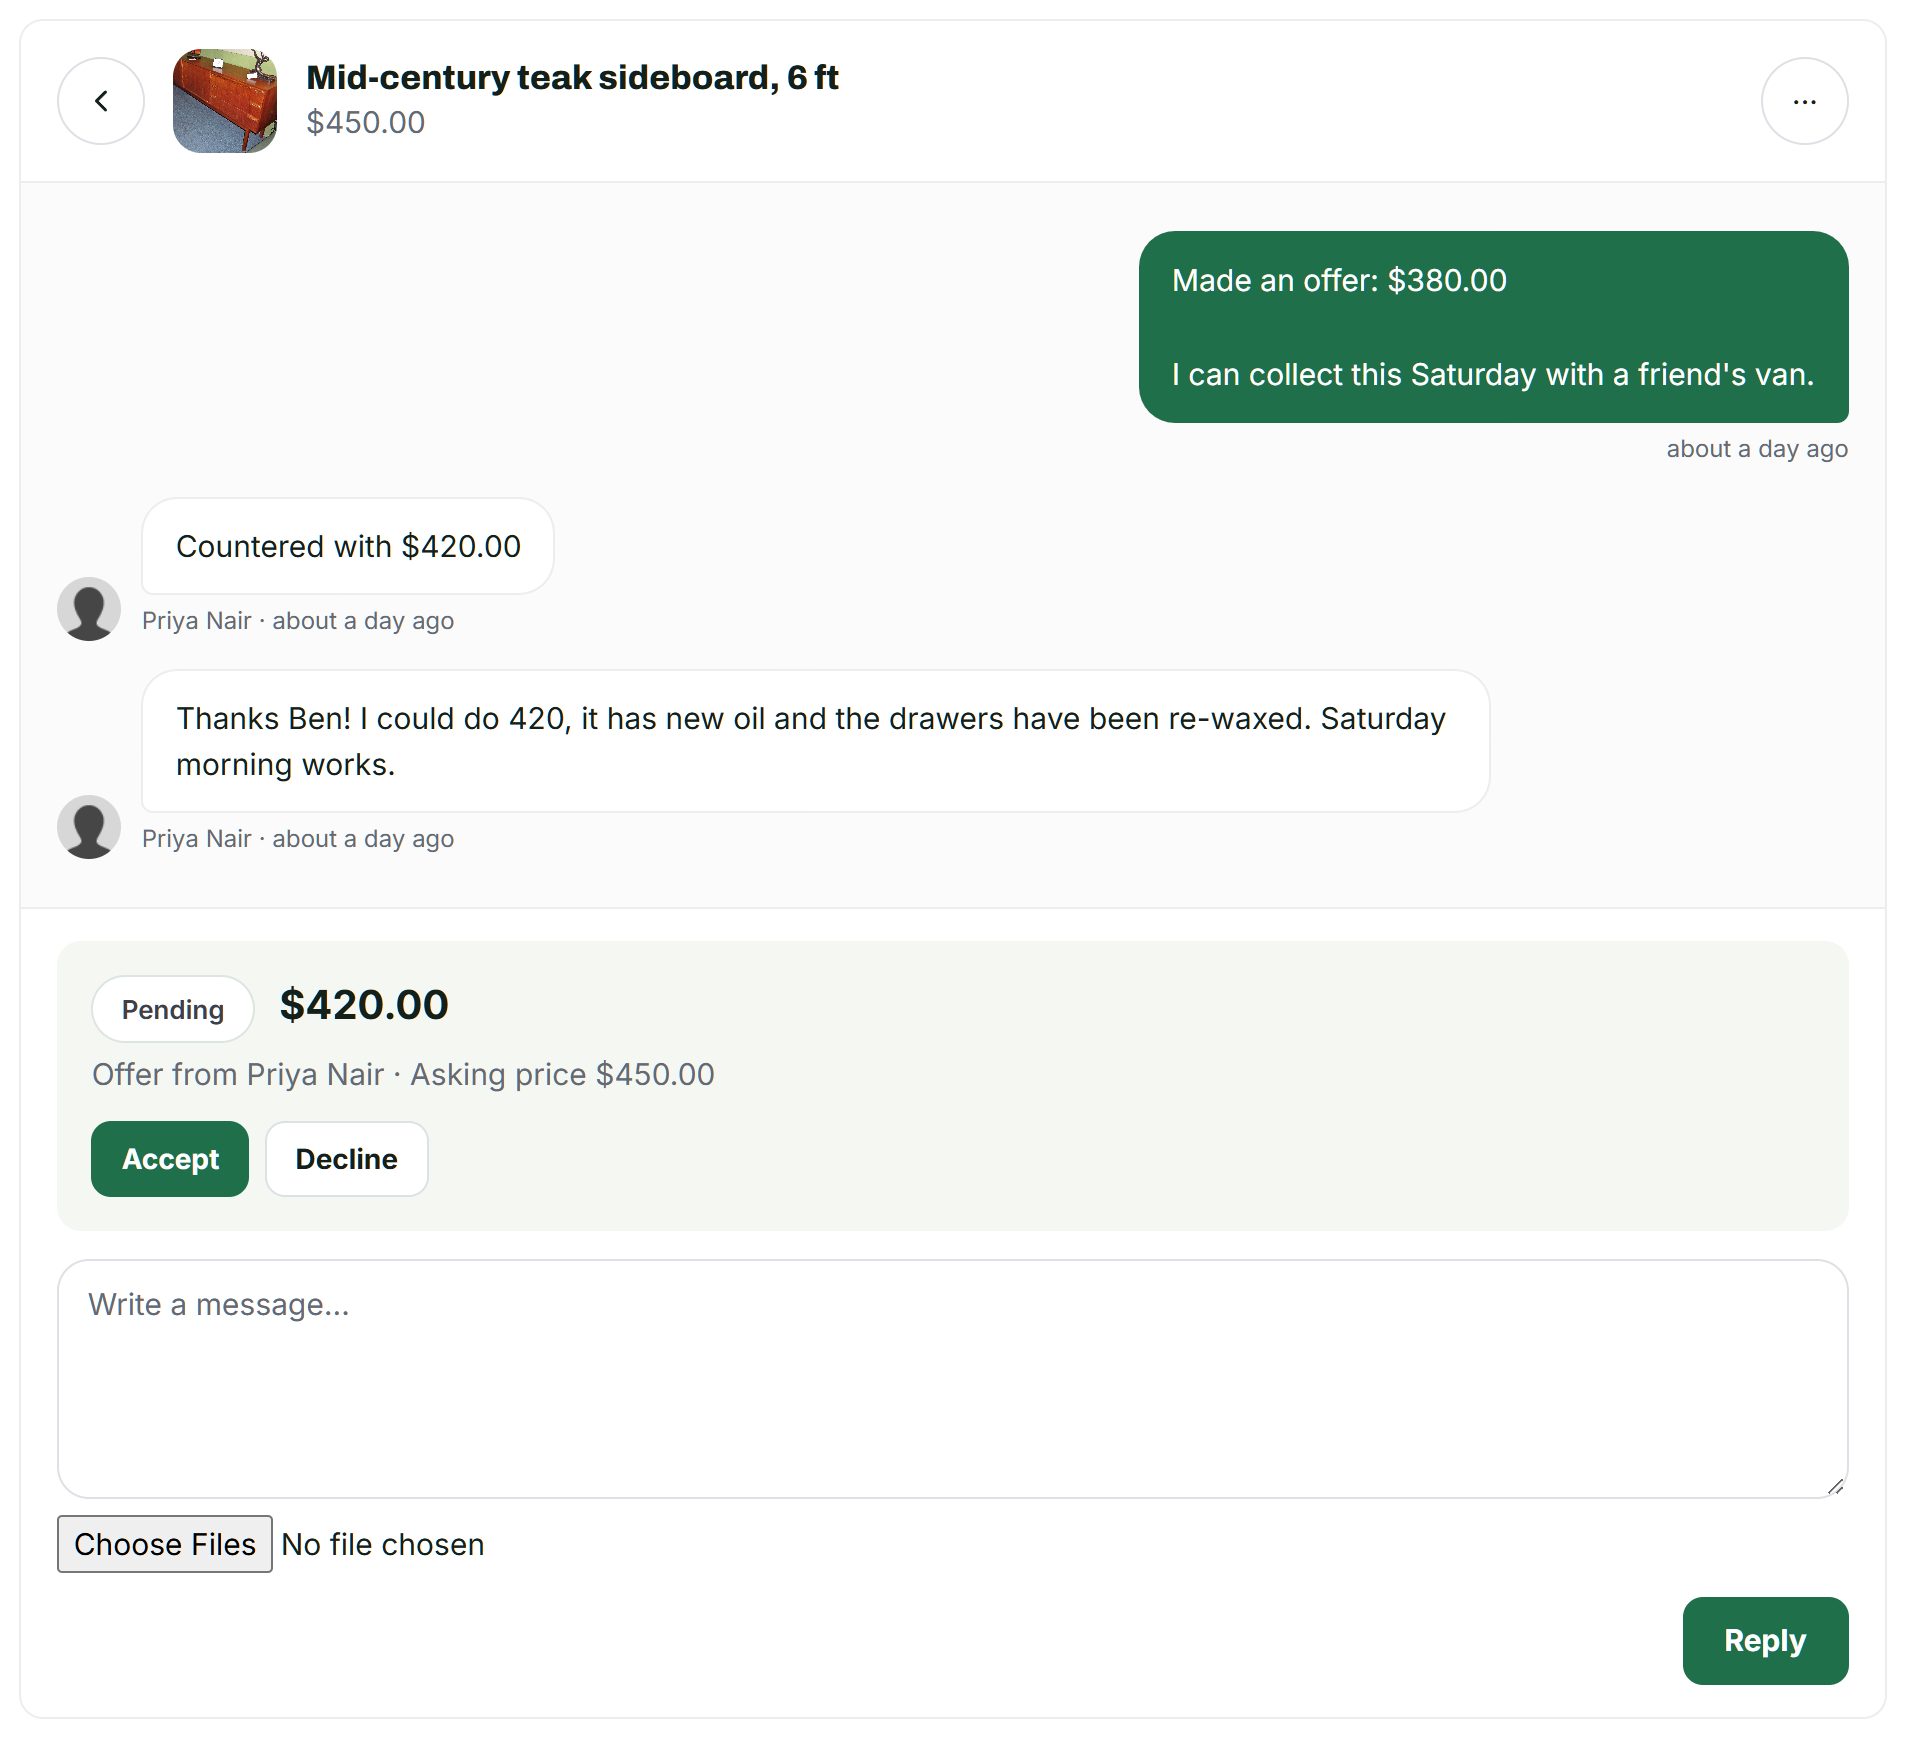Click Priya Nair's avatar beside the counter offer

89,609
